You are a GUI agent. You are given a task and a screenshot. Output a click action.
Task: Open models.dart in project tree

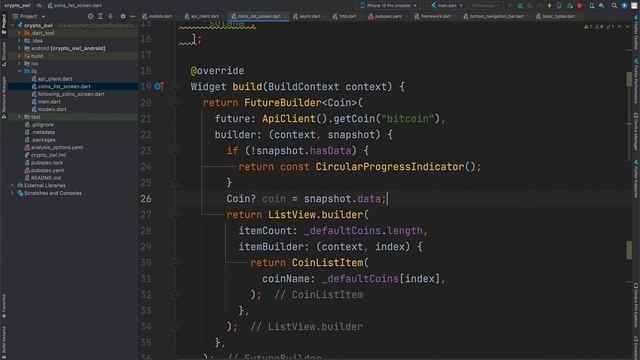[x=52, y=109]
